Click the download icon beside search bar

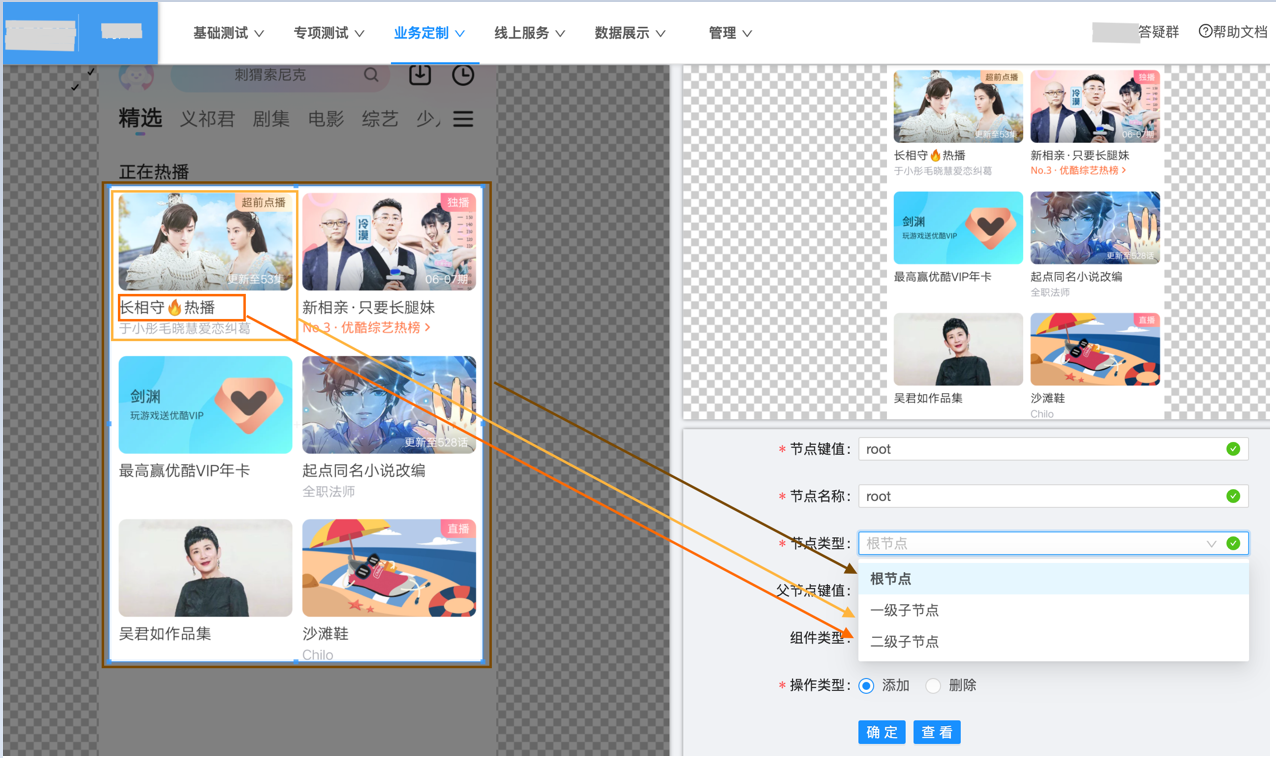(420, 75)
